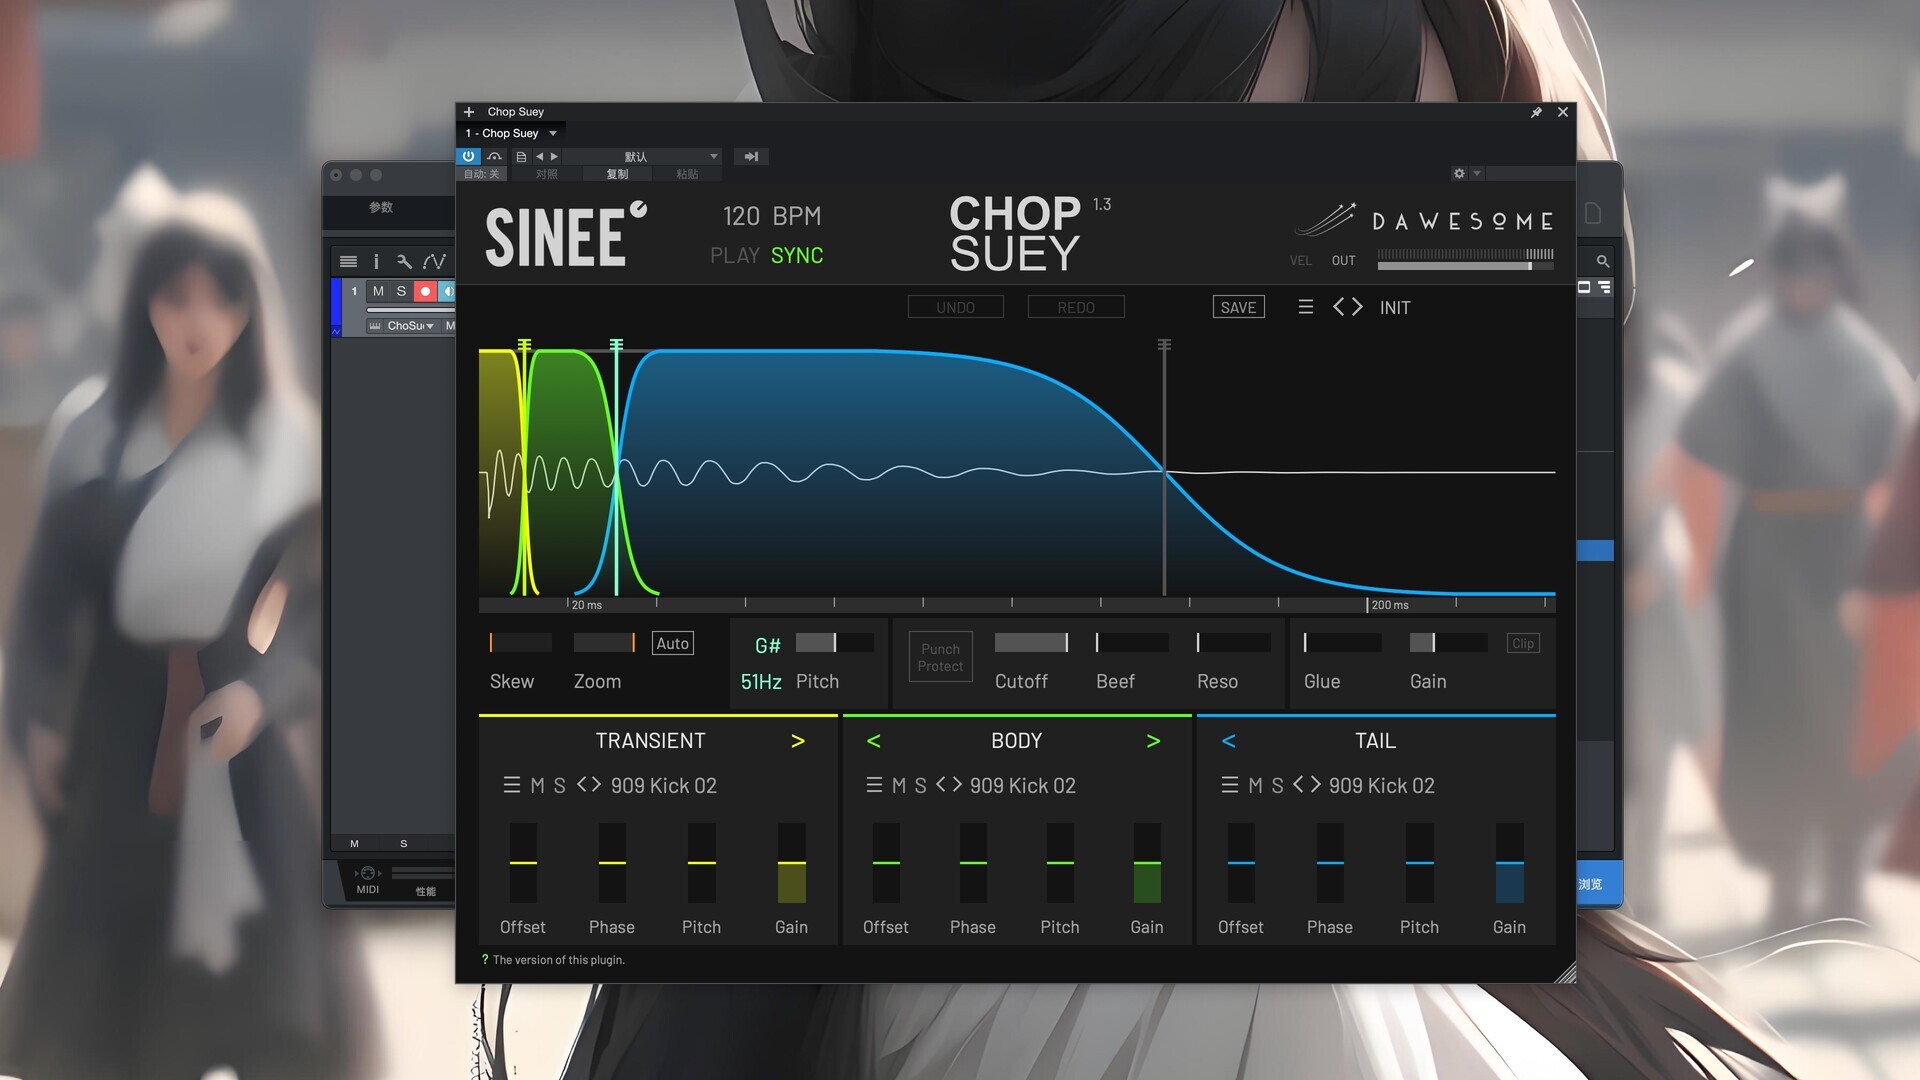Open the global preset hamburger menu

point(1306,307)
